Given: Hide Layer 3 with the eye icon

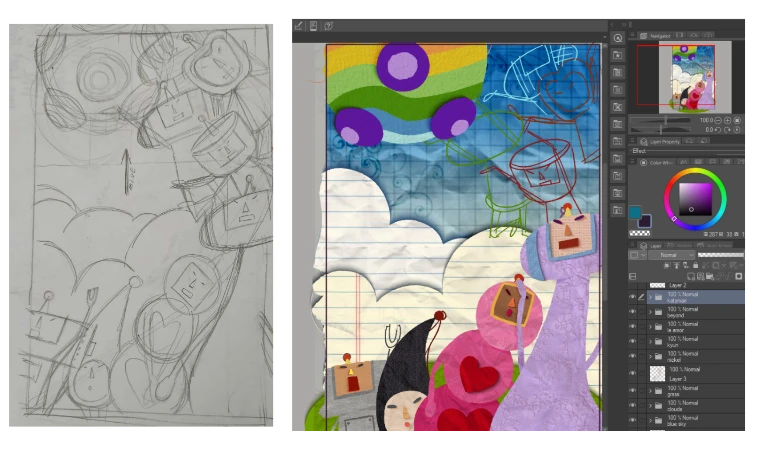Looking at the screenshot, I should coord(632,374).
